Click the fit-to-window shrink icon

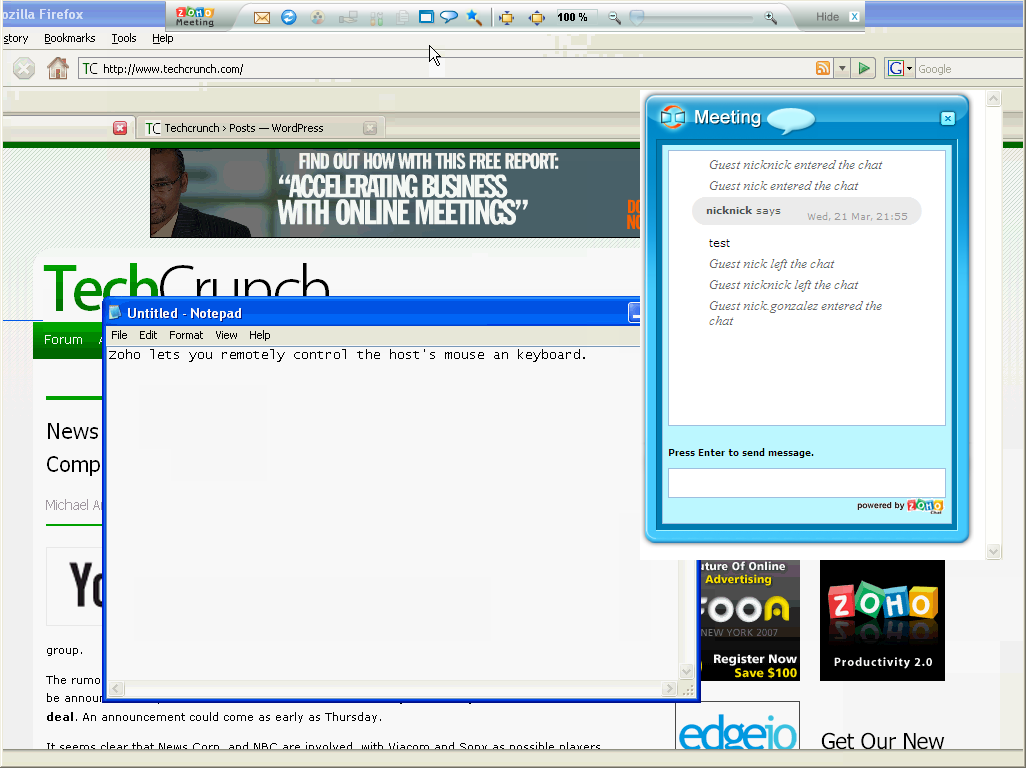tap(506, 18)
